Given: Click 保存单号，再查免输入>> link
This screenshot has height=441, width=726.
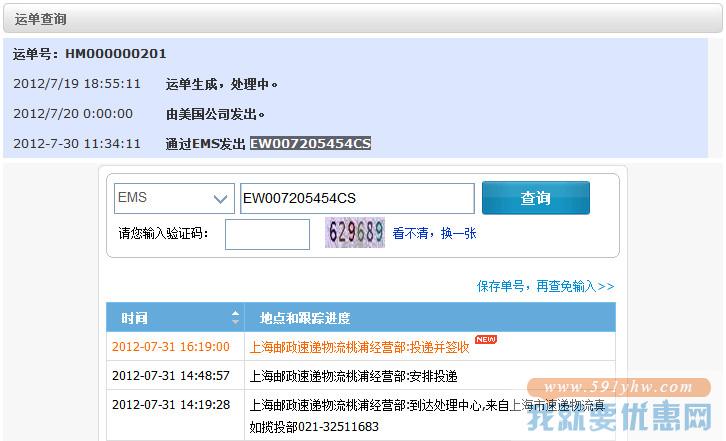Looking at the screenshot, I should click(545, 286).
